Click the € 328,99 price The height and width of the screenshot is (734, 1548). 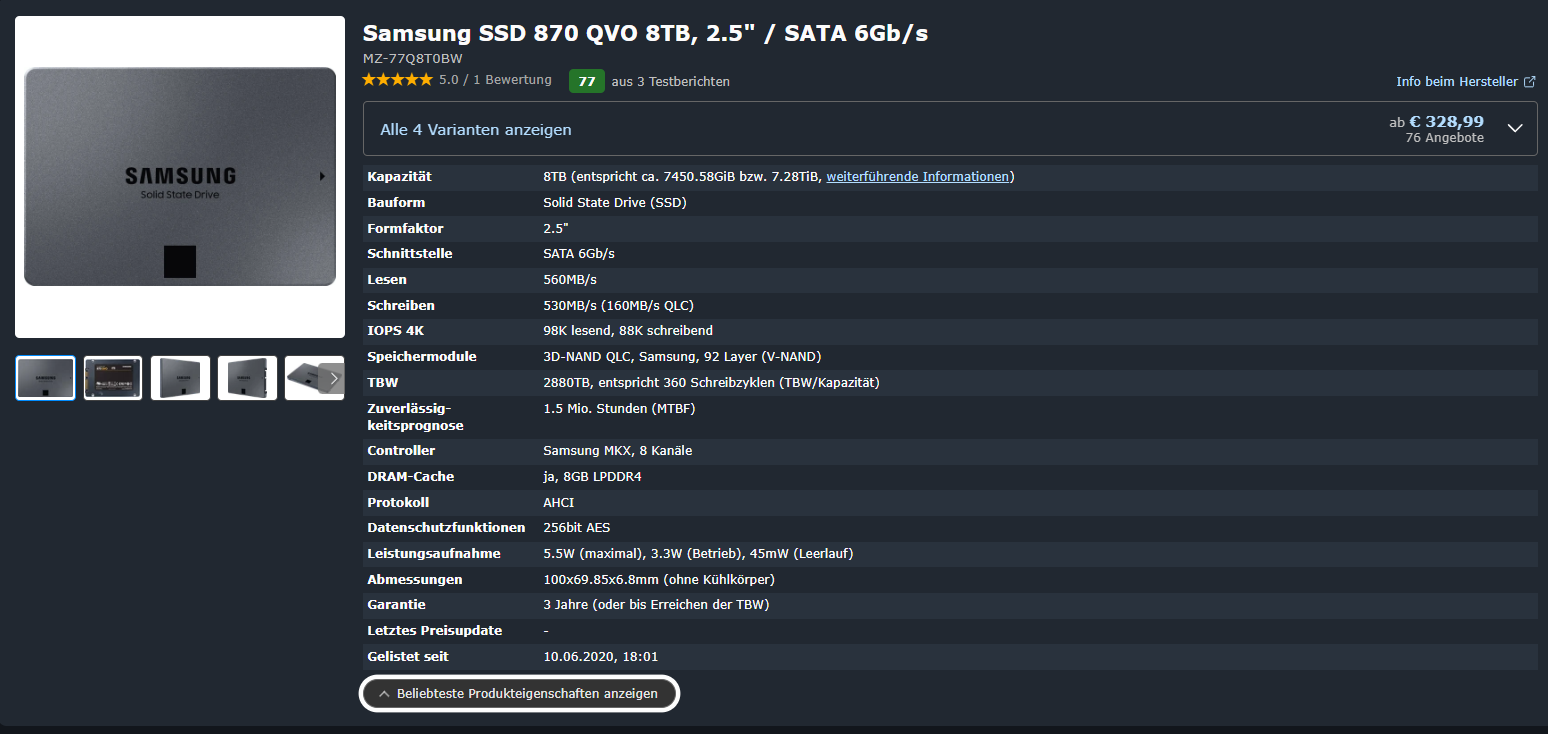click(x=1447, y=121)
